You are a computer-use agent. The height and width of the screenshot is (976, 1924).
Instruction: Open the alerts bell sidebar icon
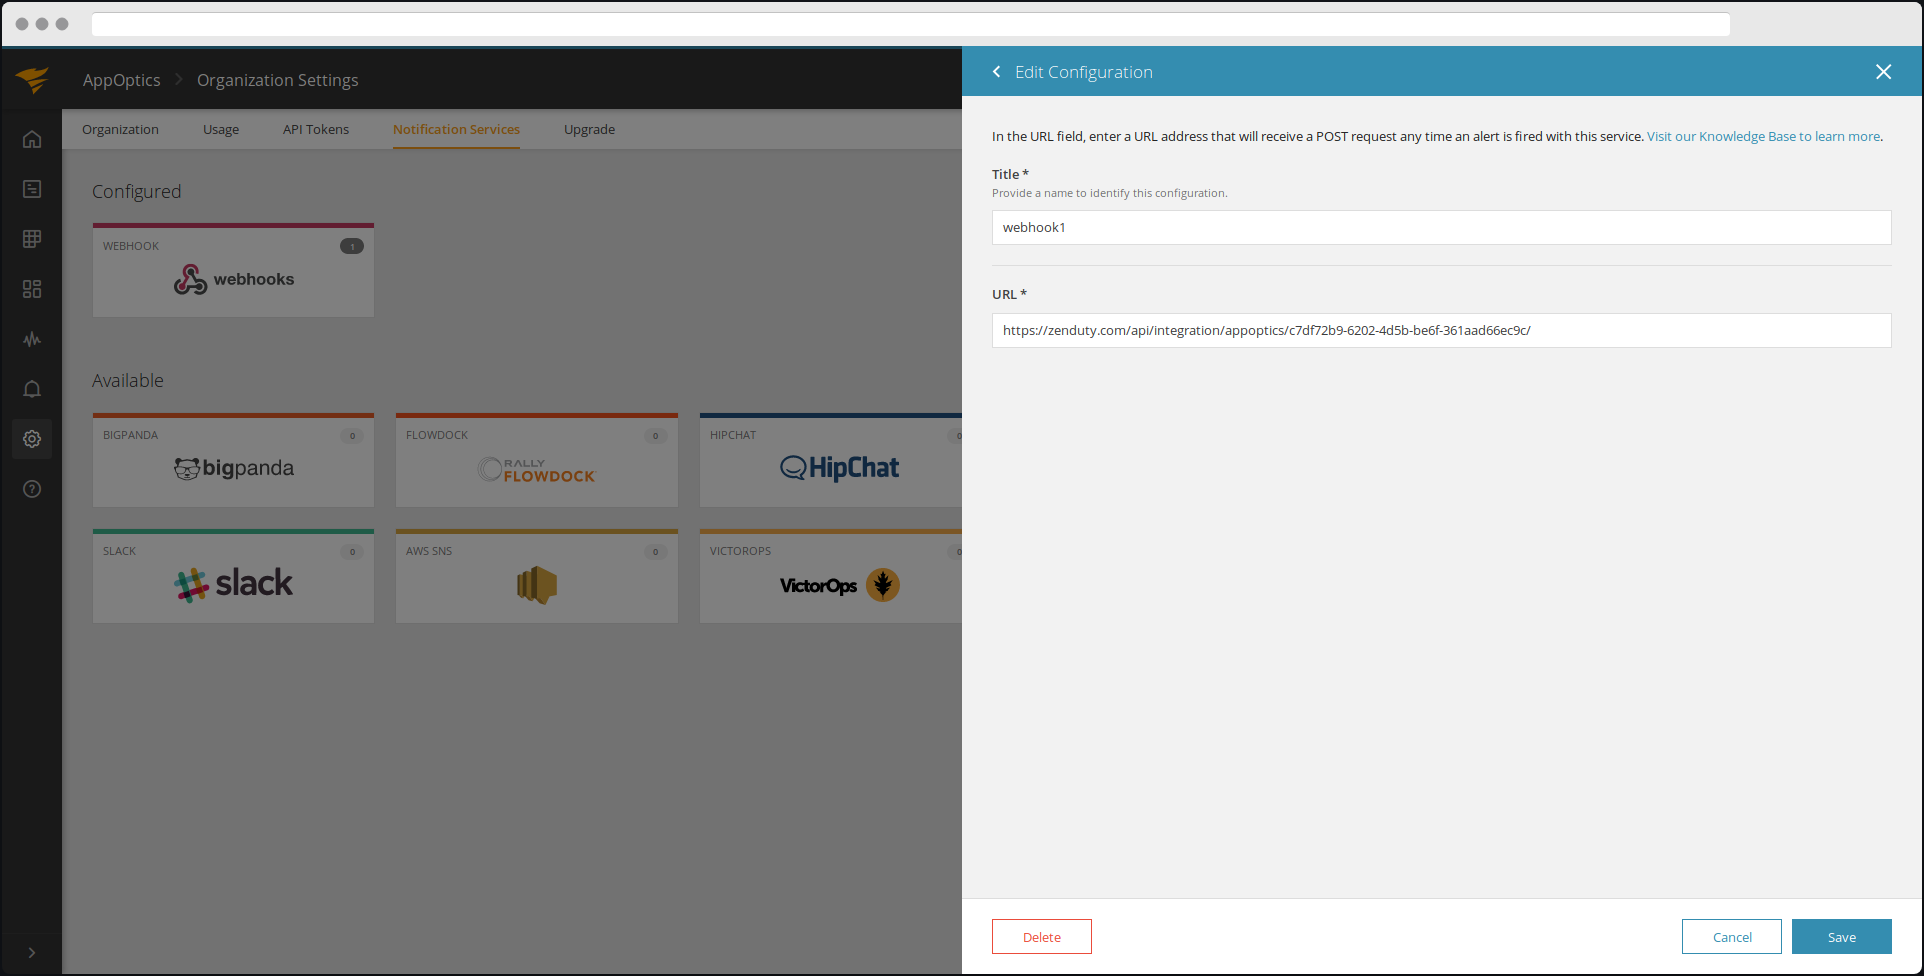pos(32,389)
